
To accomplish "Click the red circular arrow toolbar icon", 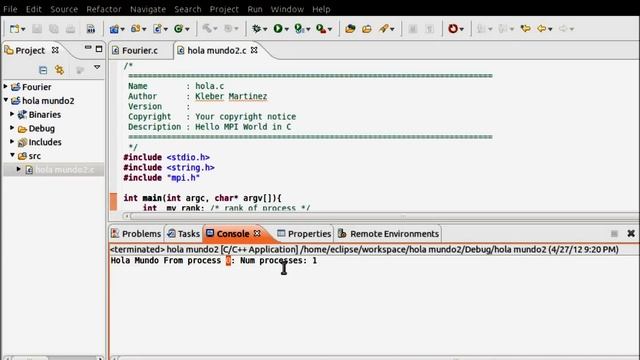I will pos(453,29).
